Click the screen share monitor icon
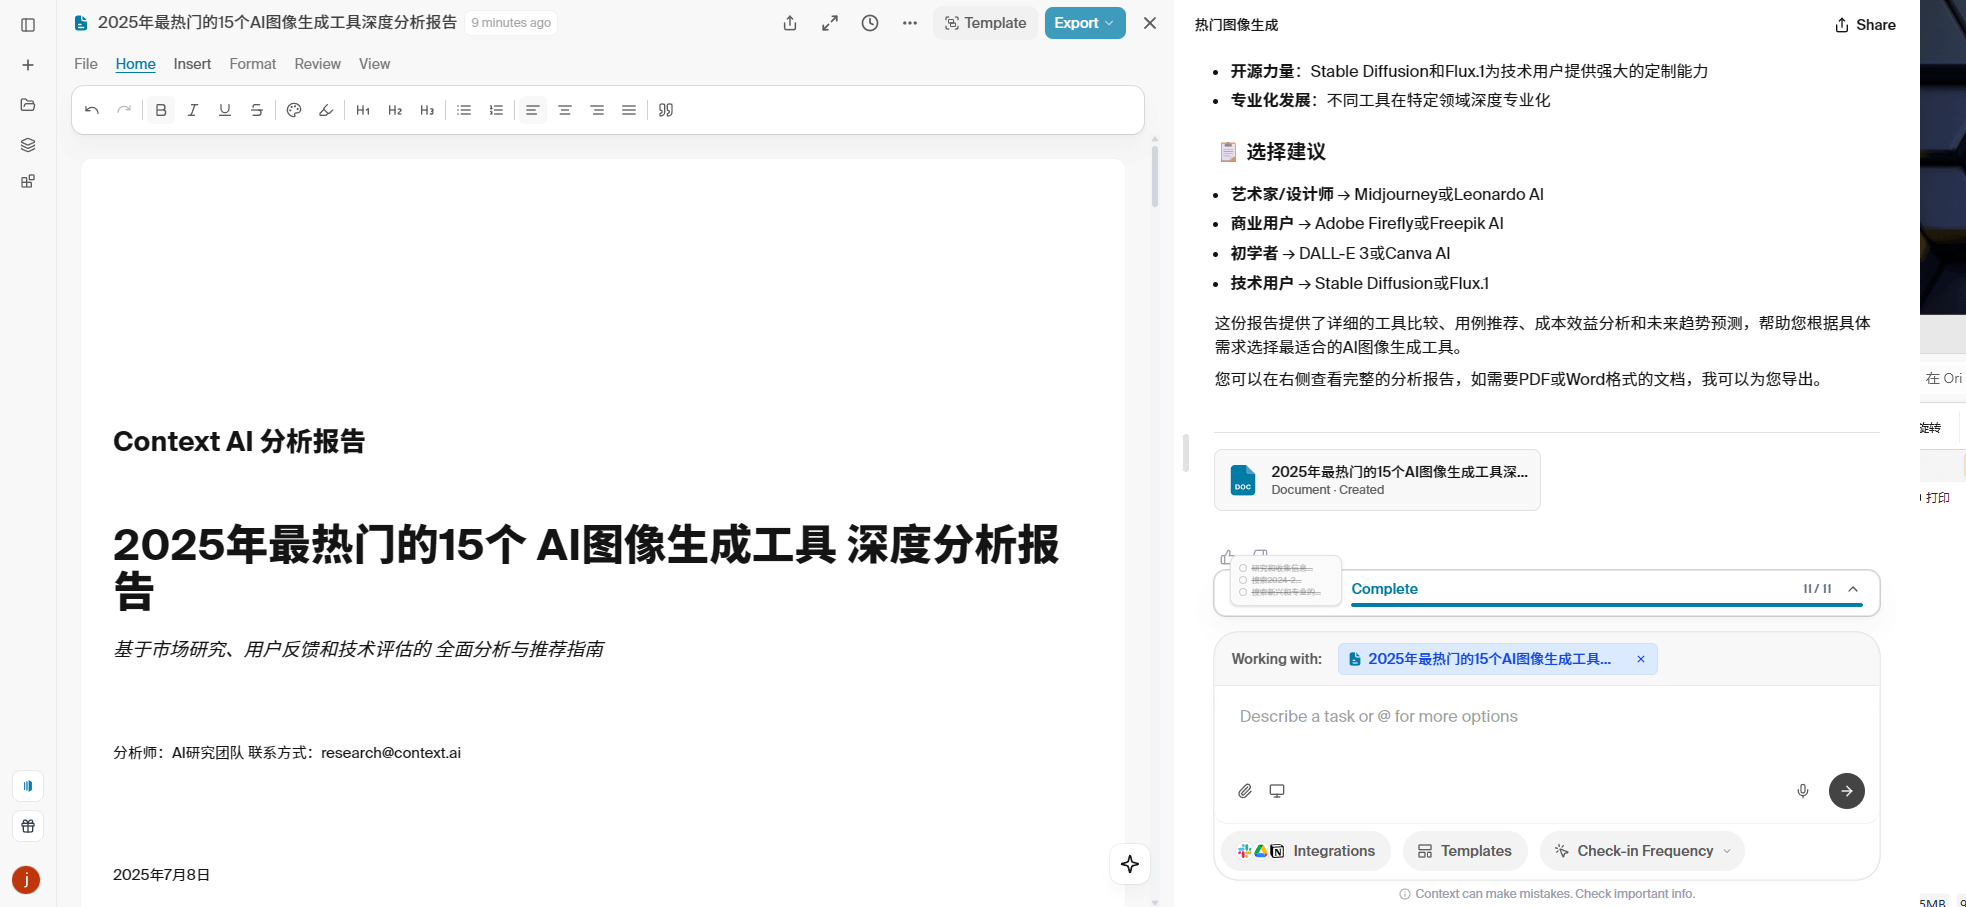Viewport: 1966px width, 907px height. (x=1277, y=791)
